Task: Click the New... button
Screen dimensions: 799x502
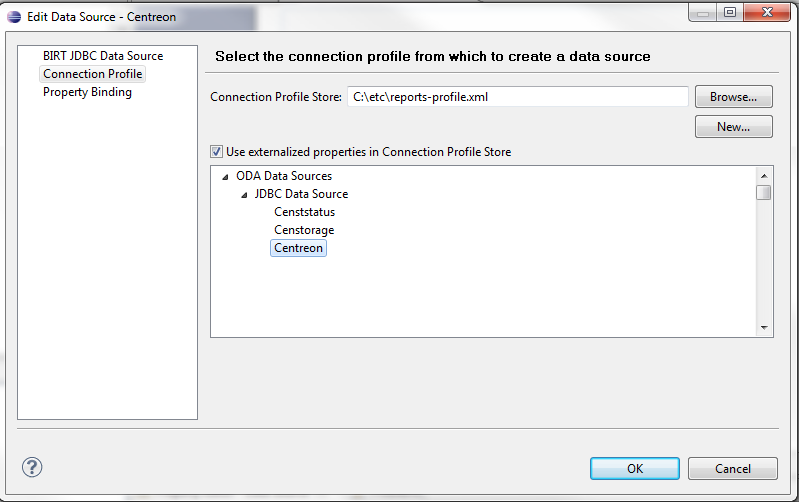Action: 734,127
